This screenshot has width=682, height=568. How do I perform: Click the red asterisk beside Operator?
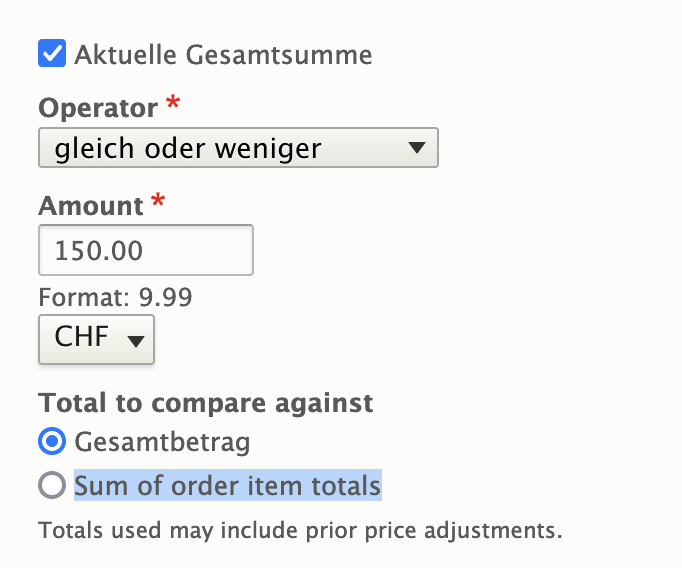click(x=175, y=104)
